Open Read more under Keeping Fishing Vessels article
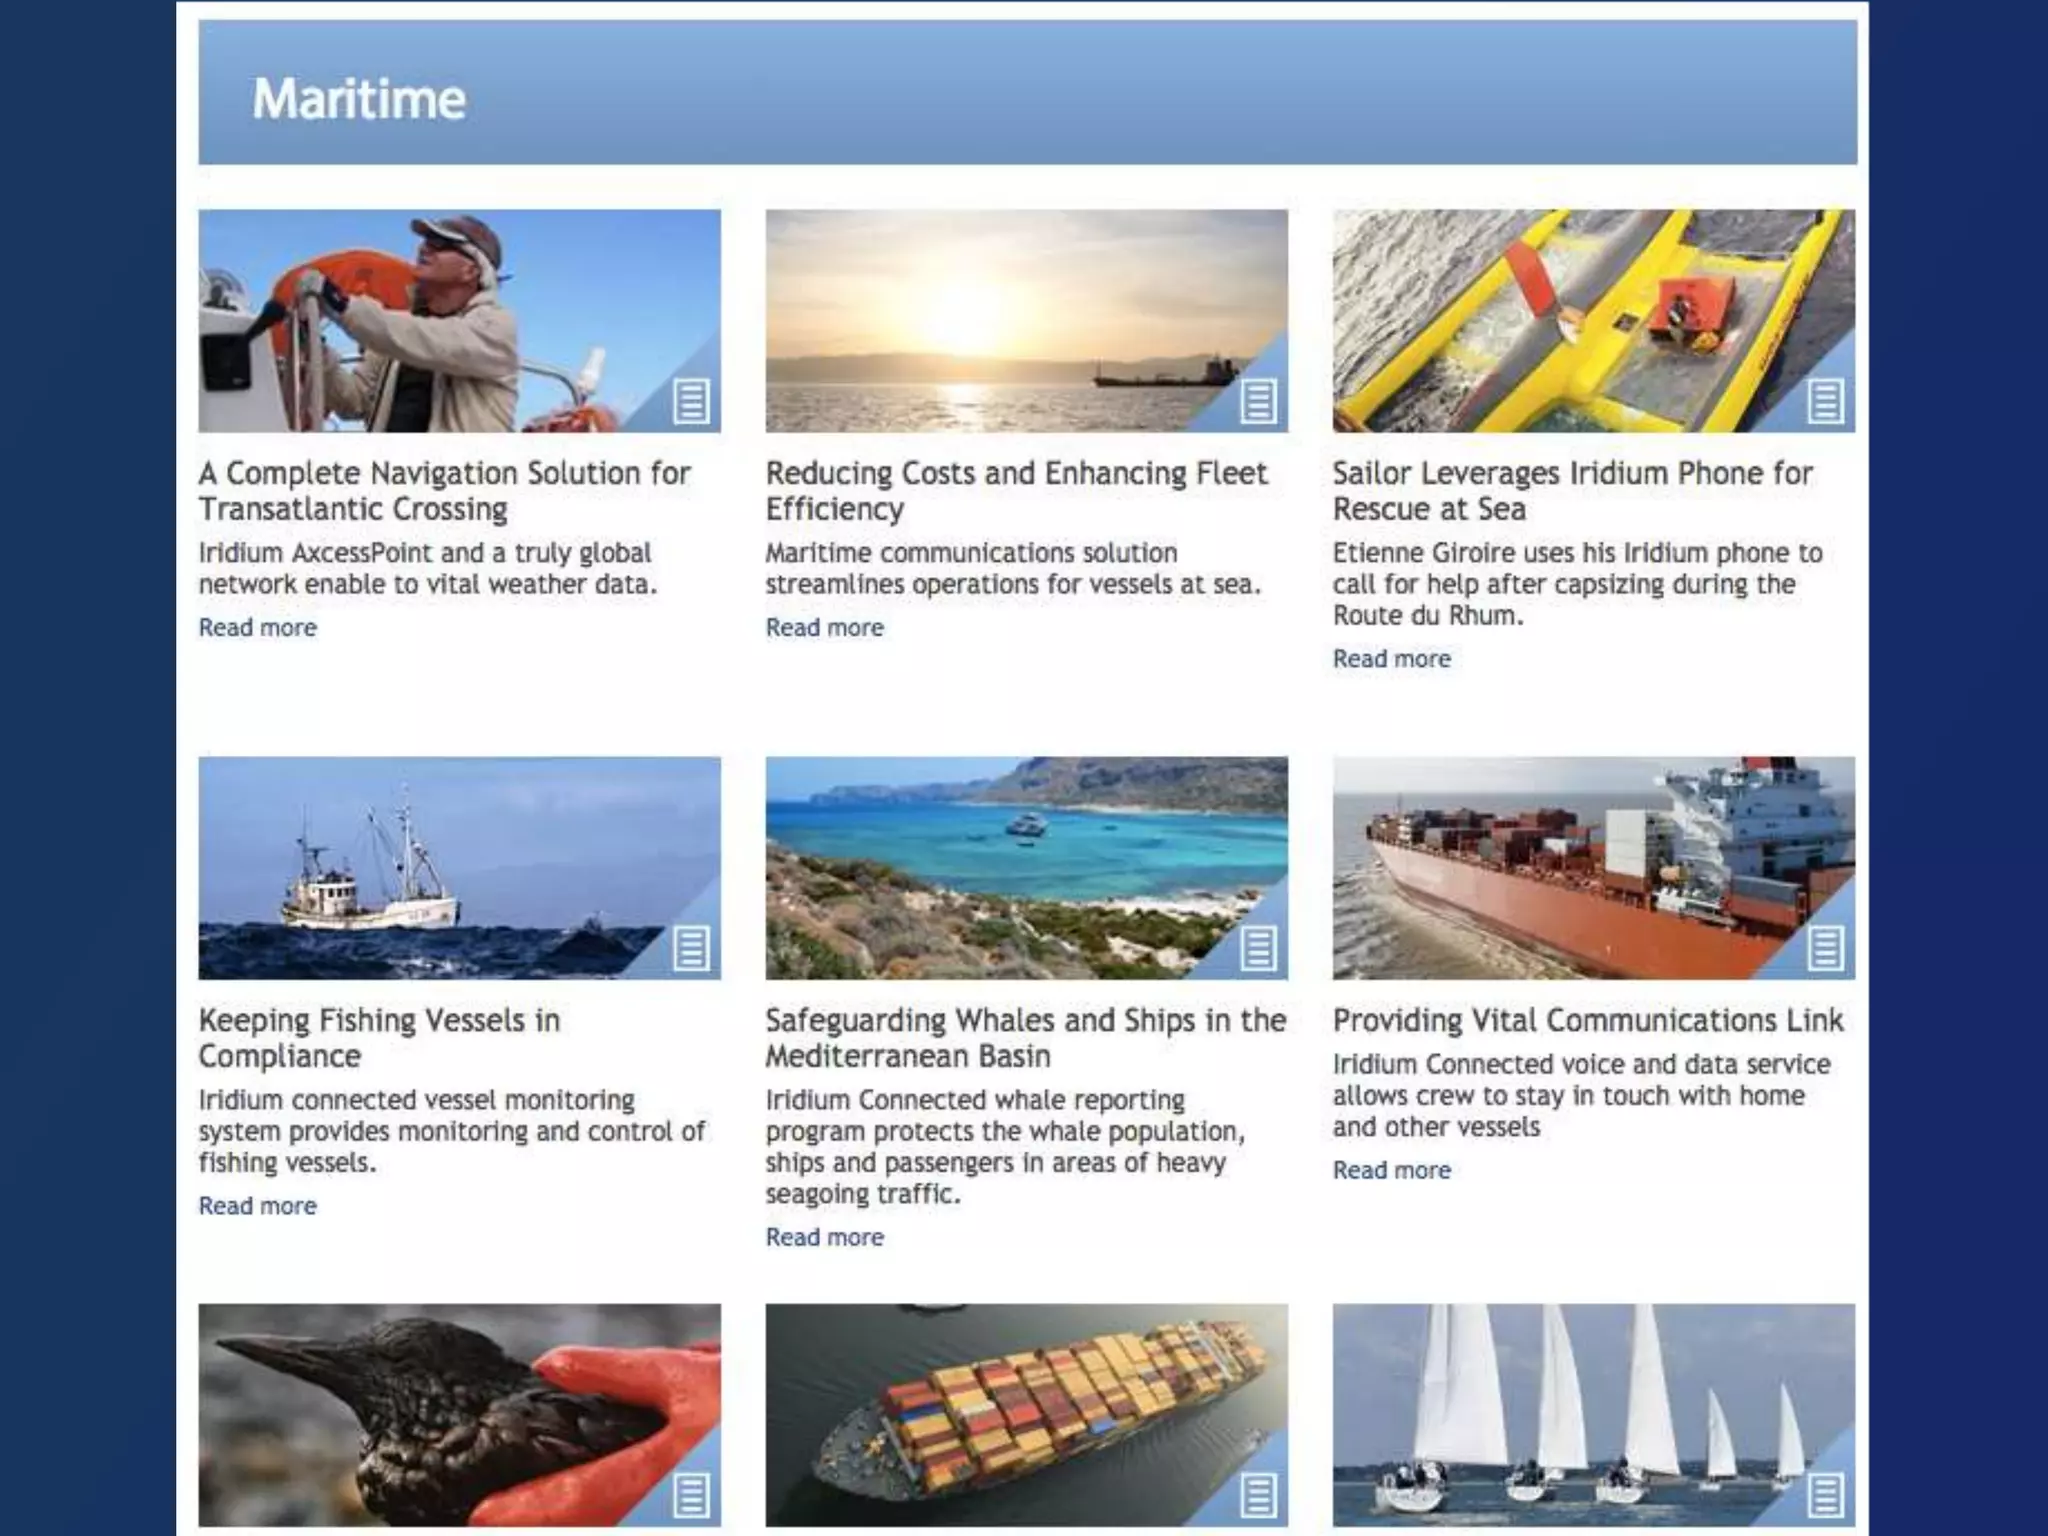2048x1536 pixels. click(x=257, y=1206)
